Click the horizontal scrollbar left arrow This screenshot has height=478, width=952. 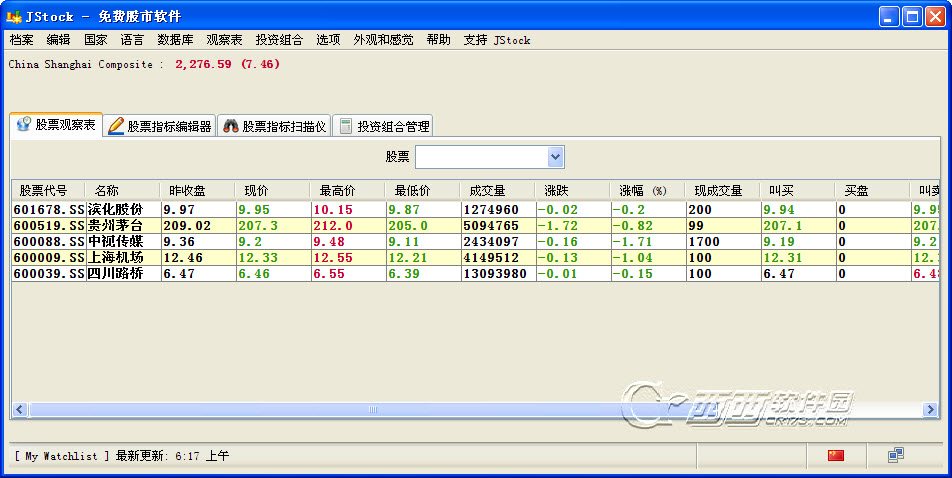19,409
